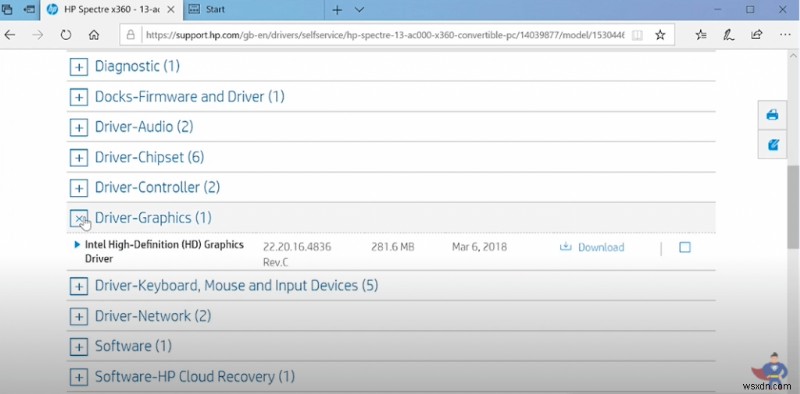Click the address bar URL field
The height and width of the screenshot is (394, 800).
(385, 35)
